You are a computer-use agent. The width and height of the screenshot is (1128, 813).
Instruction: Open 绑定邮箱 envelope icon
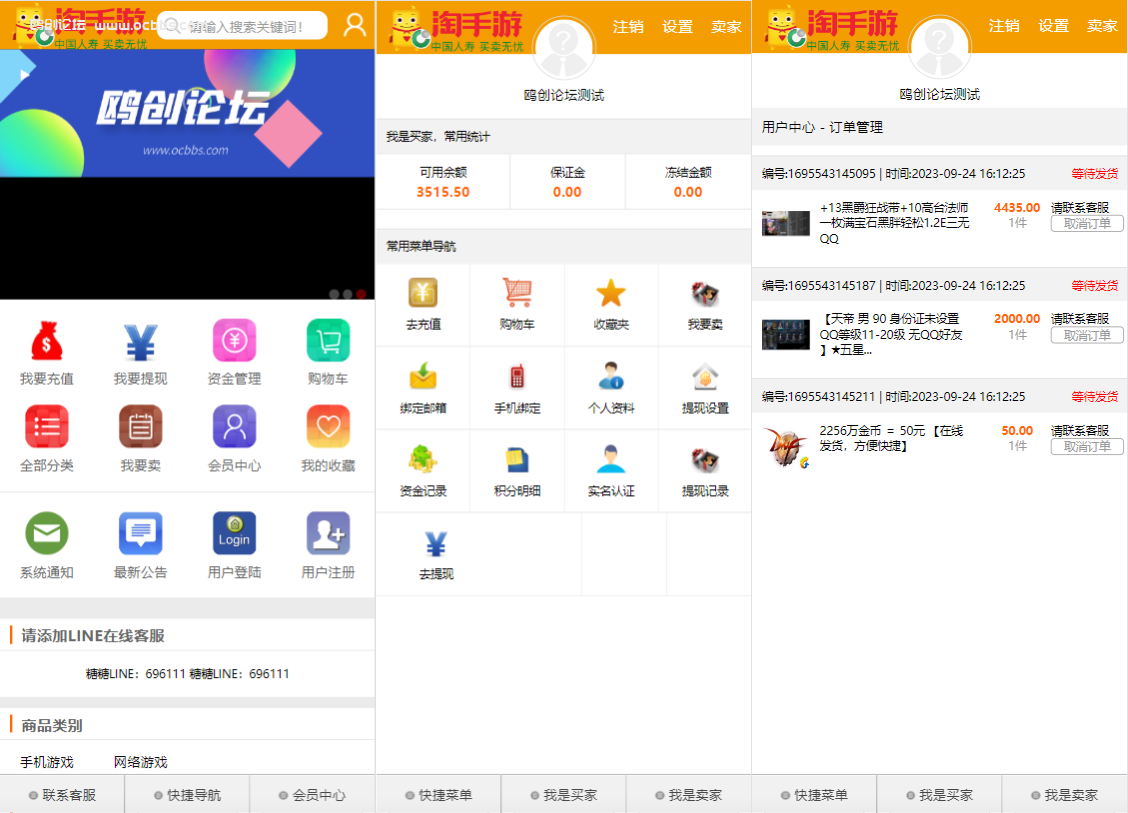tap(423, 376)
